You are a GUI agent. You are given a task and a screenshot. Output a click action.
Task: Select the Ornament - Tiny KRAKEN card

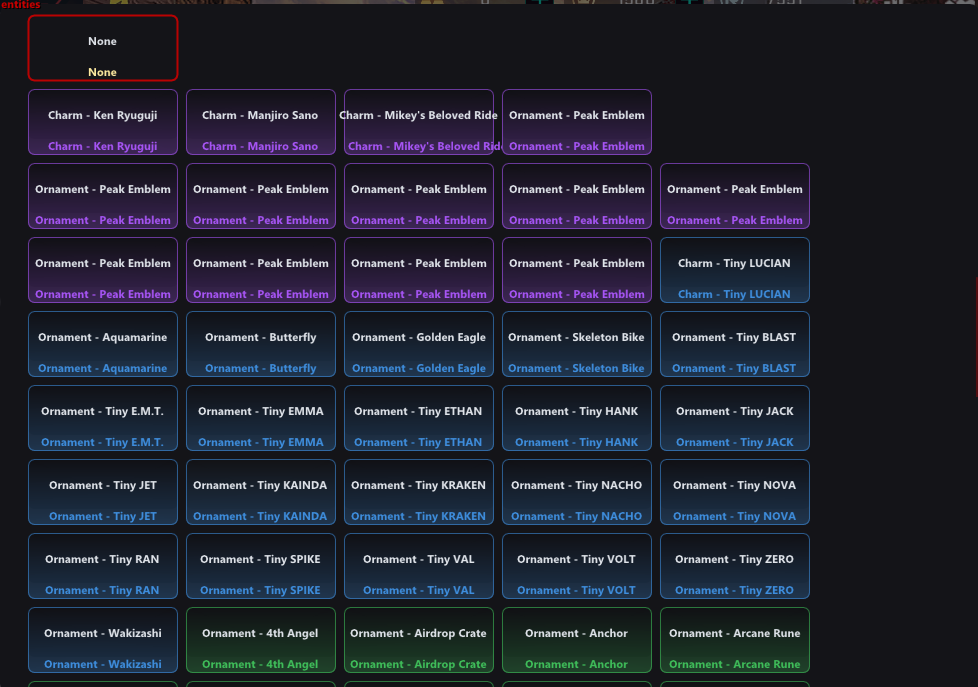point(419,492)
